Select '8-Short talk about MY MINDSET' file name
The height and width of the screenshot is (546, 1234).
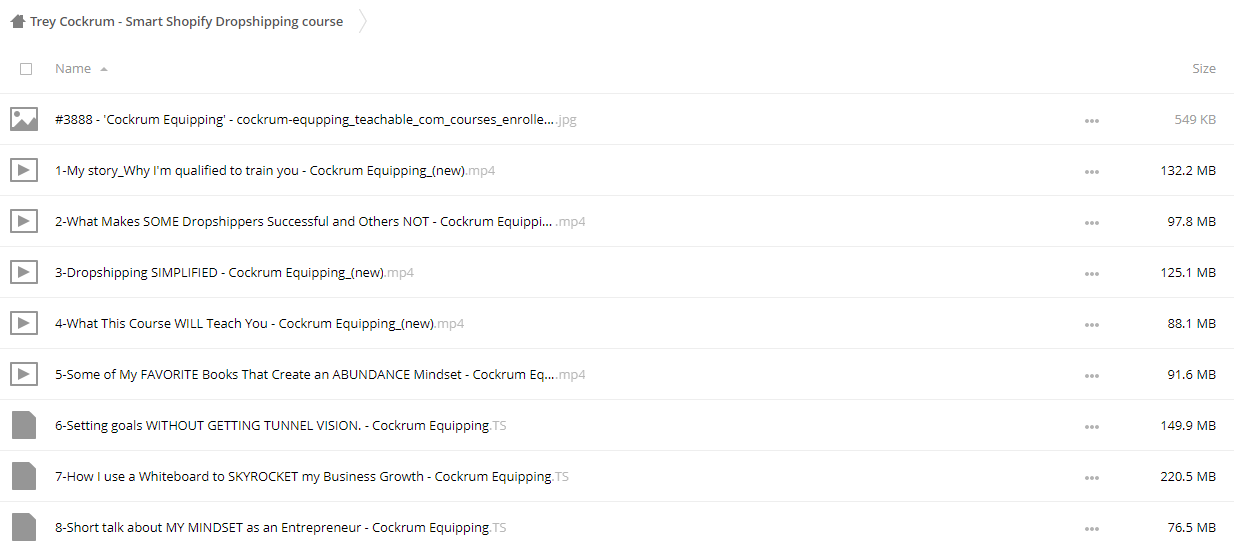pos(280,527)
